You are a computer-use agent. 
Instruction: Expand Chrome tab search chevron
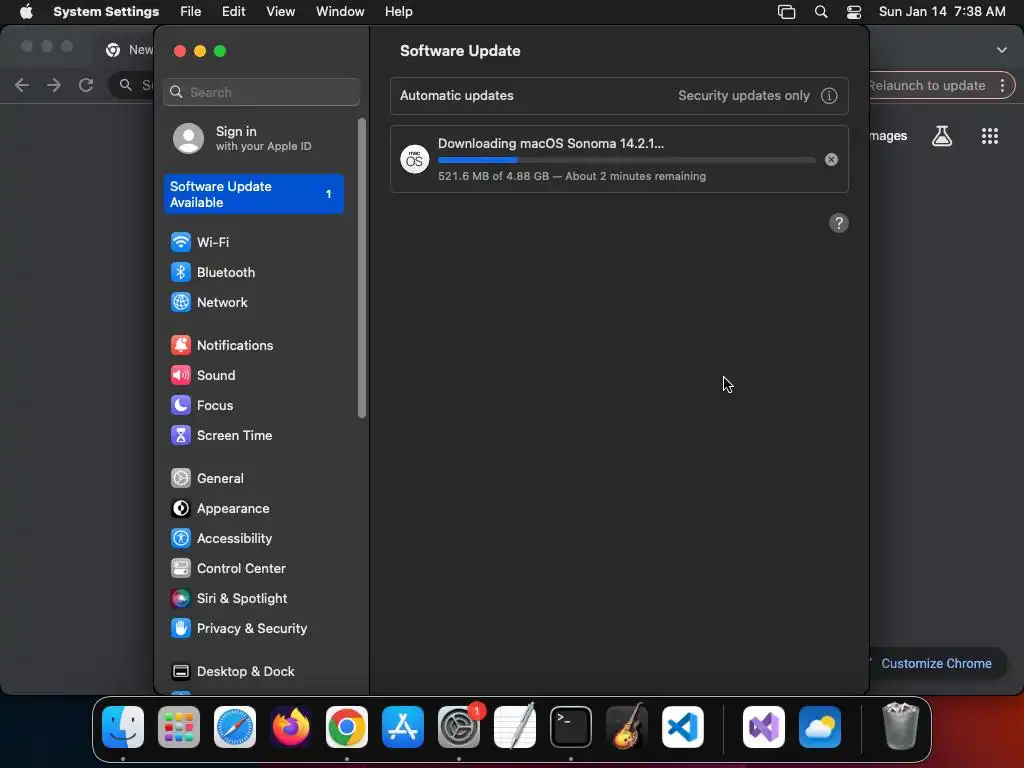pyautogui.click(x=1001, y=50)
